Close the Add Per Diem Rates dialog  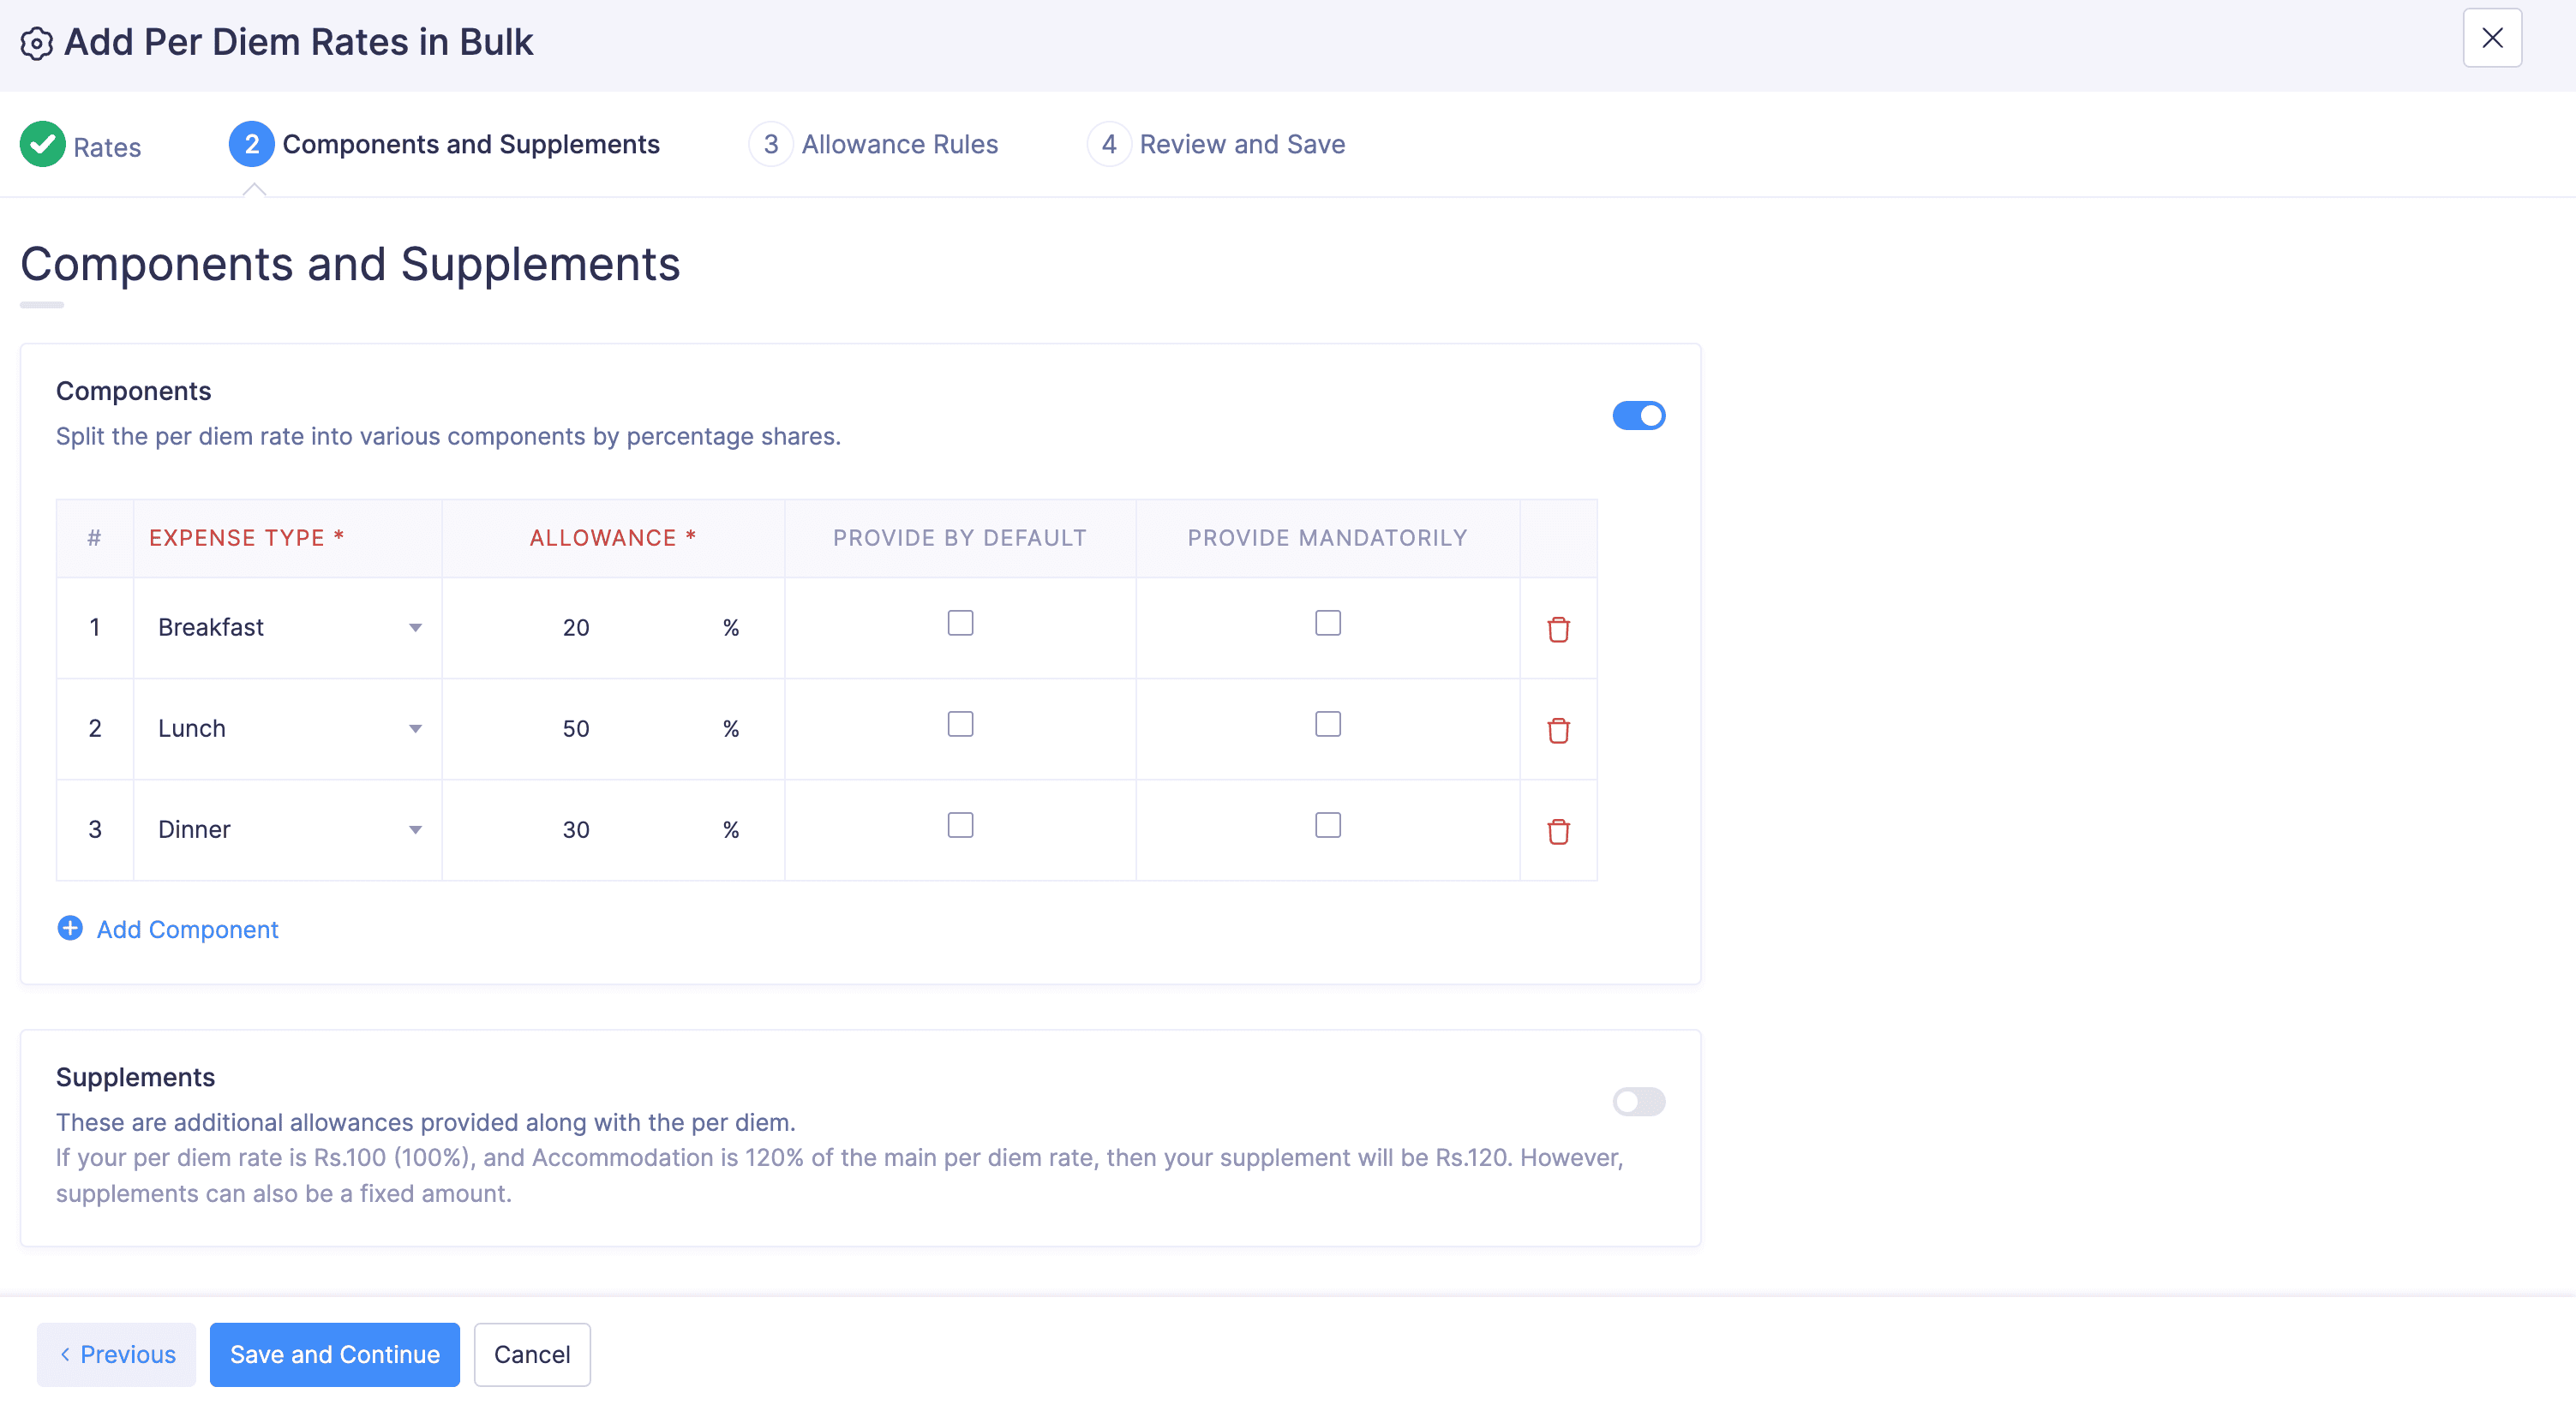point(2492,38)
